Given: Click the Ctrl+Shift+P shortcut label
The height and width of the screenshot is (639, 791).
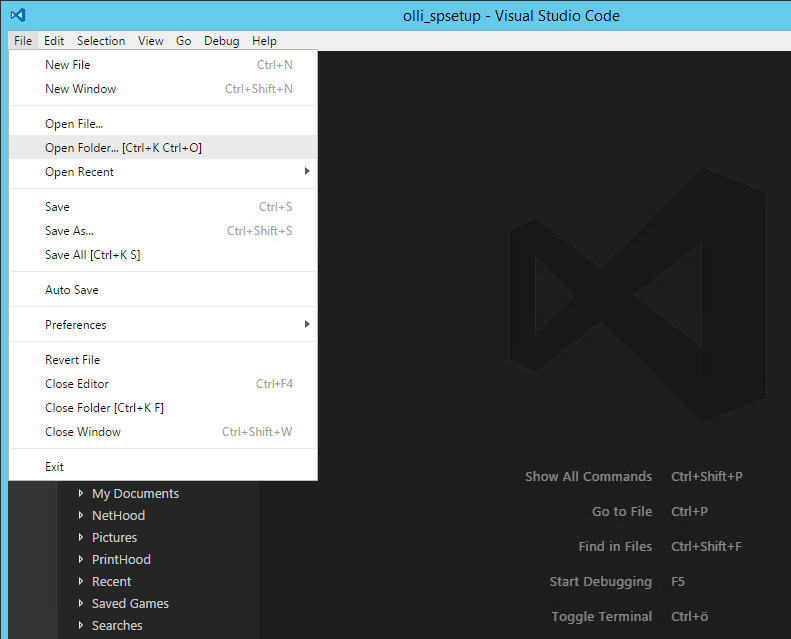Looking at the screenshot, I should coord(707,477).
